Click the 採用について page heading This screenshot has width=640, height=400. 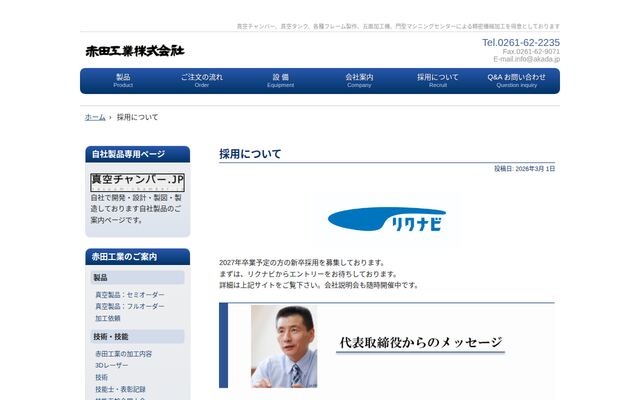pyautogui.click(x=250, y=154)
